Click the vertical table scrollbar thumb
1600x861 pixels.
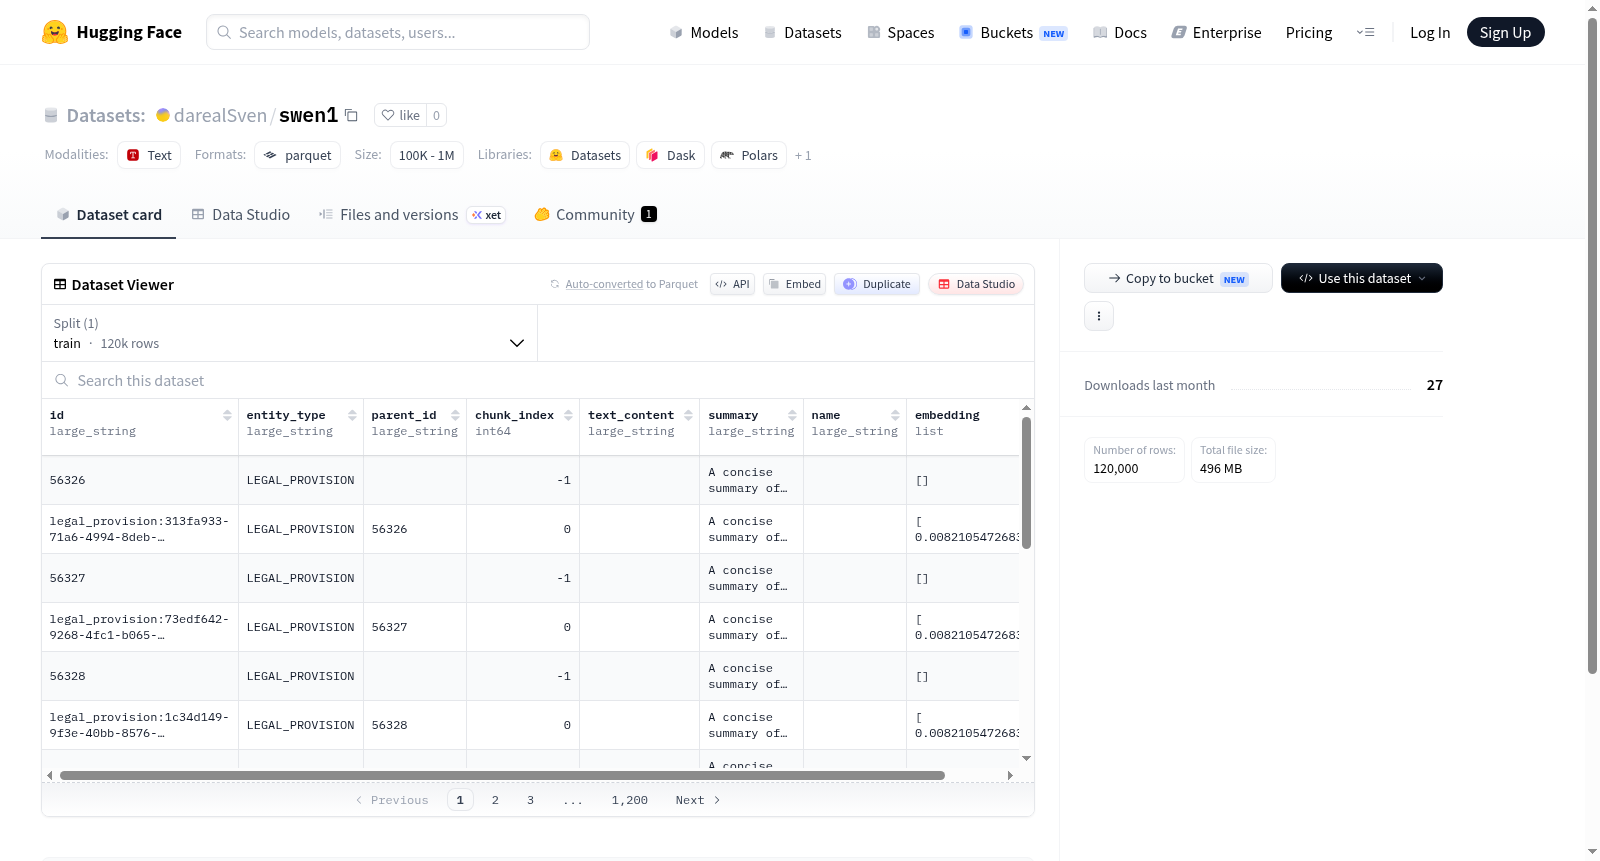[x=1026, y=483]
